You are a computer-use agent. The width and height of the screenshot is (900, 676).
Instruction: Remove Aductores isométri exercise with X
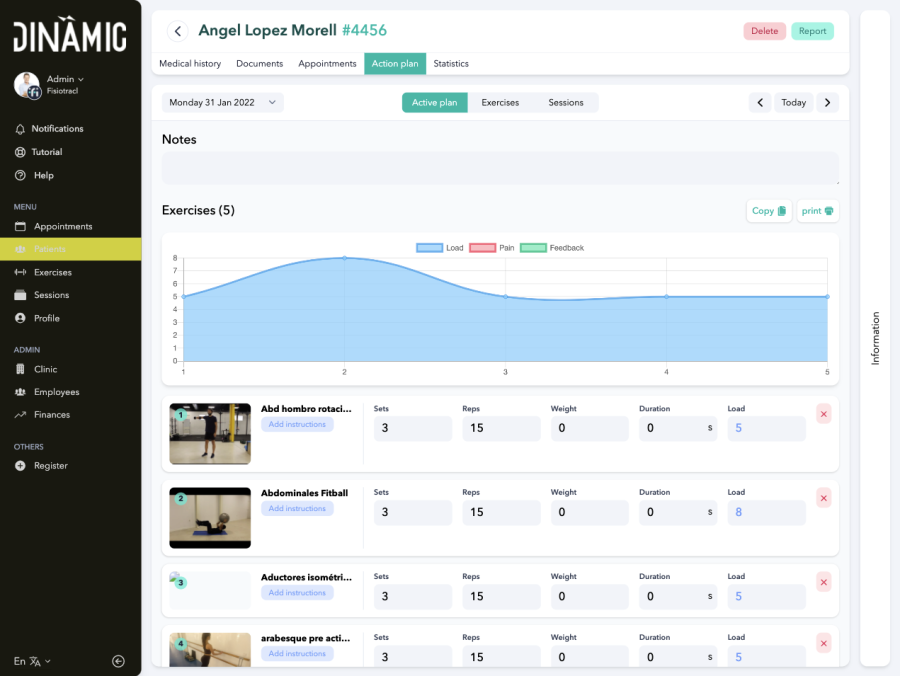click(824, 582)
